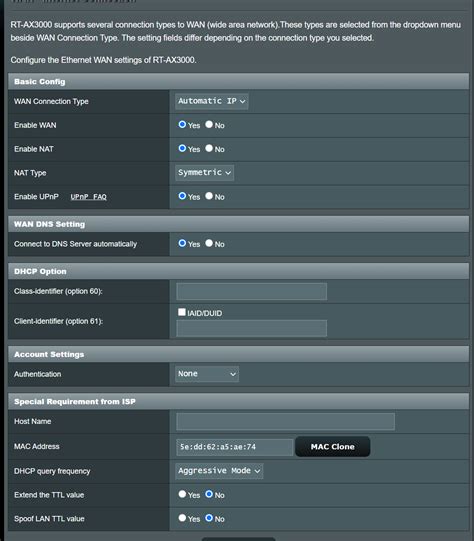Select Yes for Enable UPnP
Image resolution: width=474 pixels, height=541 pixels.
(182, 196)
